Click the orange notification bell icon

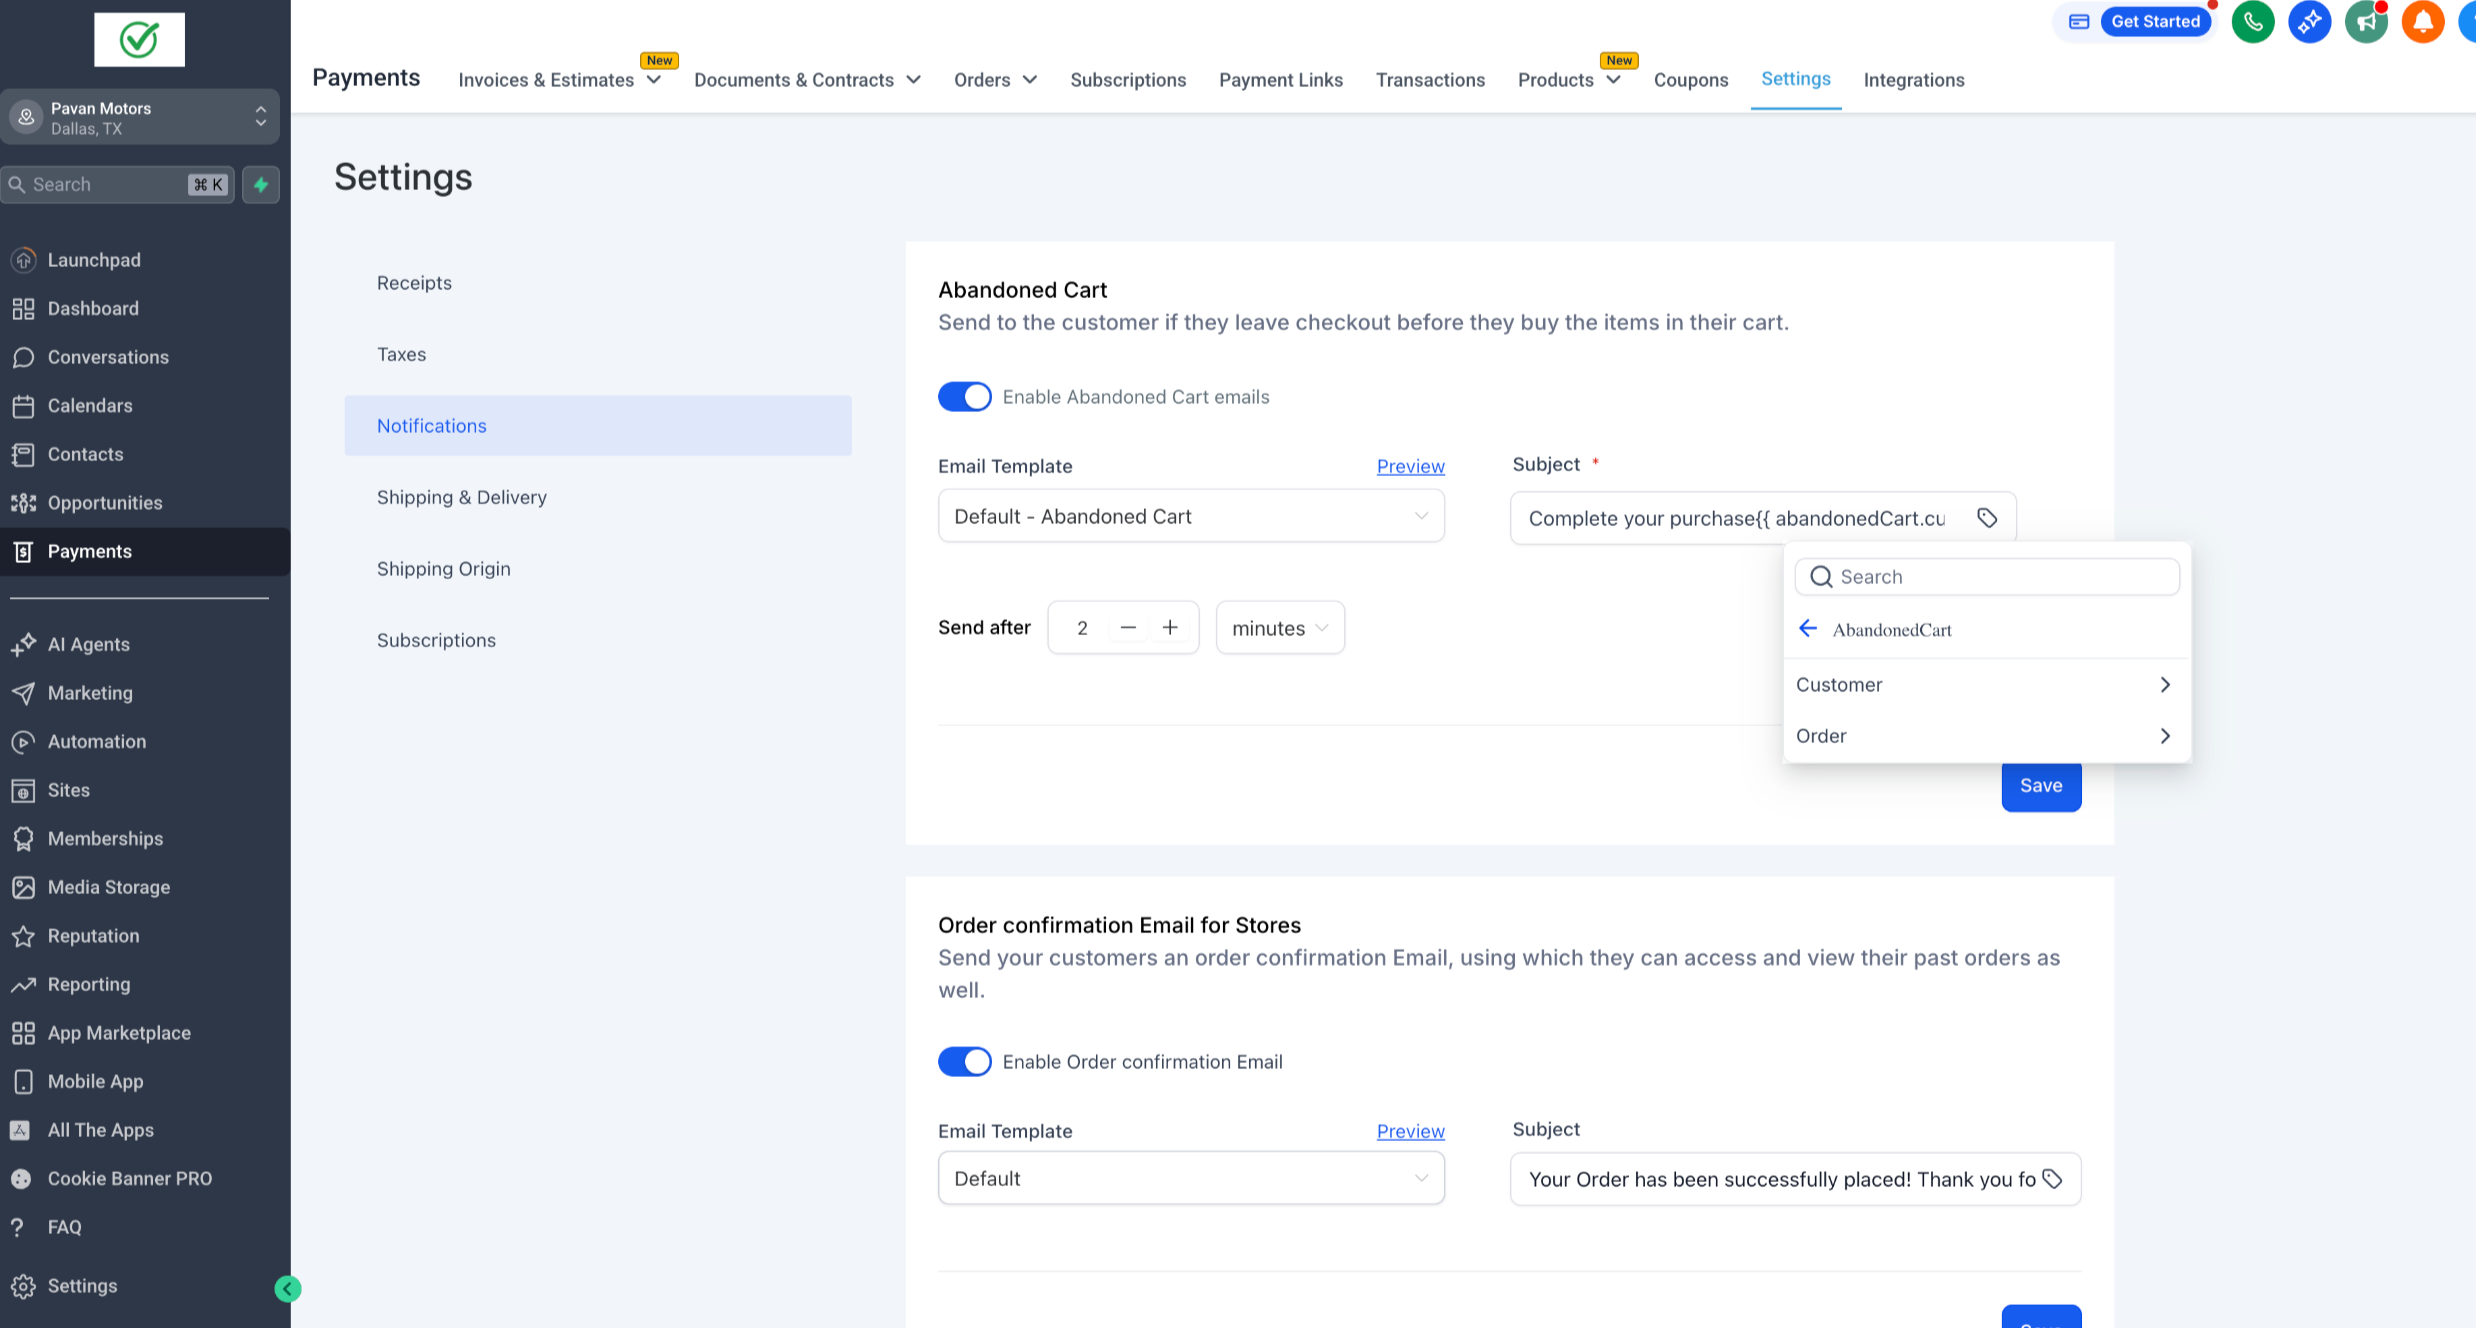click(2422, 22)
